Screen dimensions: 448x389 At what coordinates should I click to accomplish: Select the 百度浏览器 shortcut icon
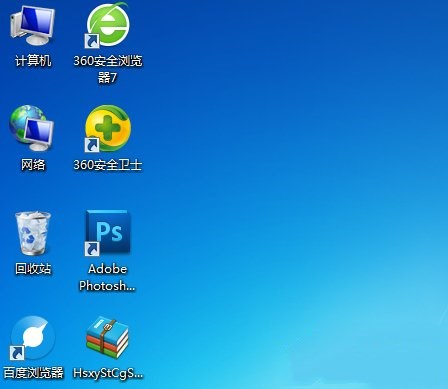32,339
